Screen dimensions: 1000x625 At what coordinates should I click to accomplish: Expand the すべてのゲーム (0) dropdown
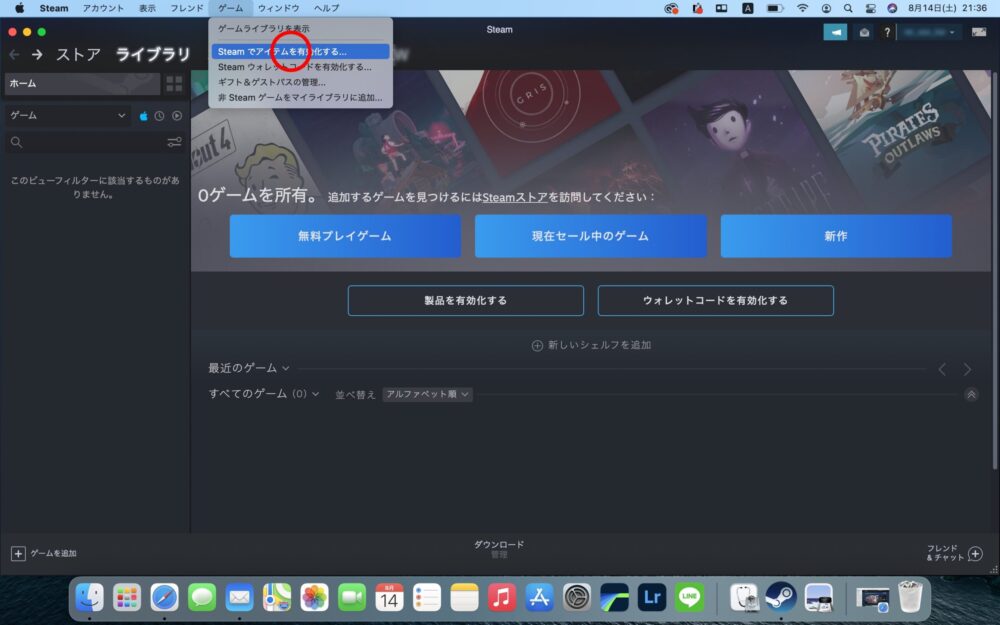[x=264, y=394]
